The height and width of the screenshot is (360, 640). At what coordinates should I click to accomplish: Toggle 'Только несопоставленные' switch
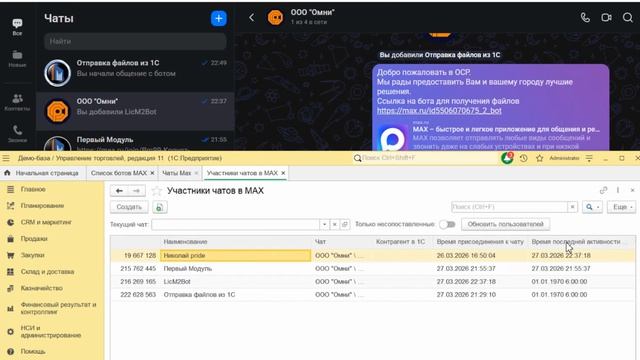pos(447,224)
